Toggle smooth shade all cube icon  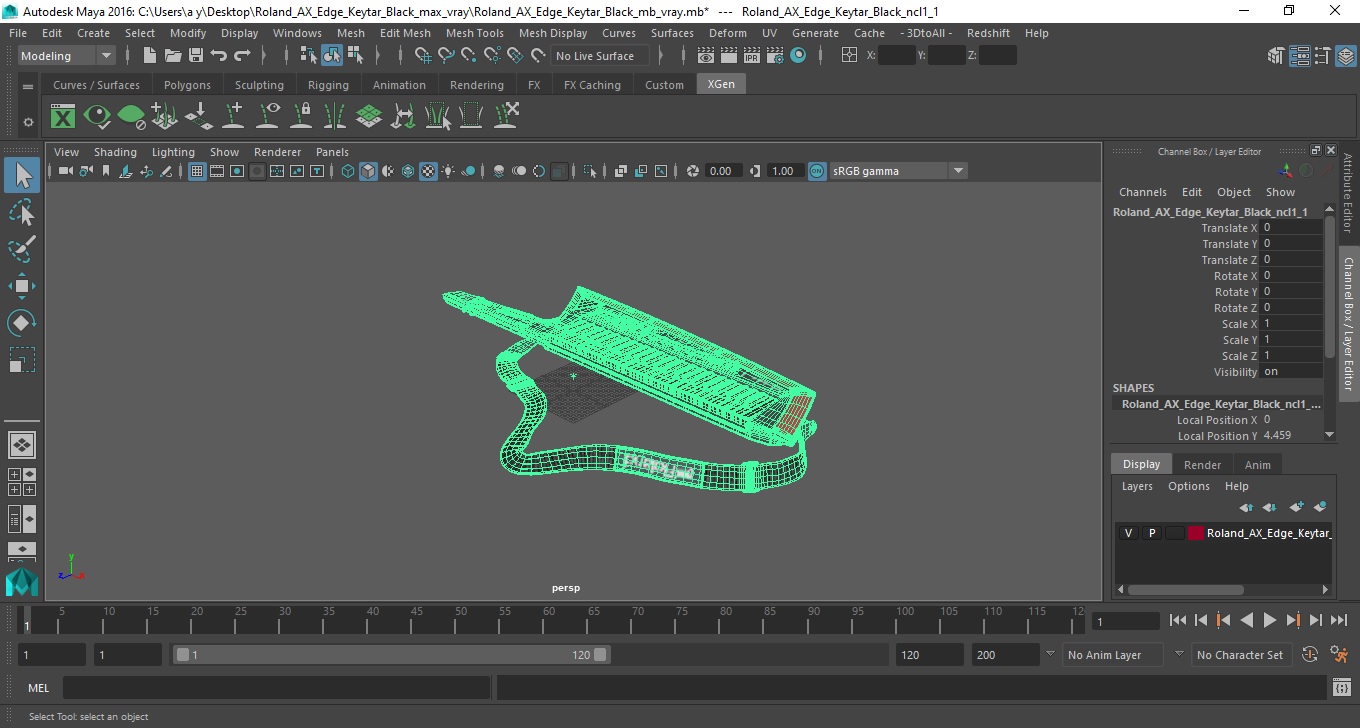pos(368,171)
